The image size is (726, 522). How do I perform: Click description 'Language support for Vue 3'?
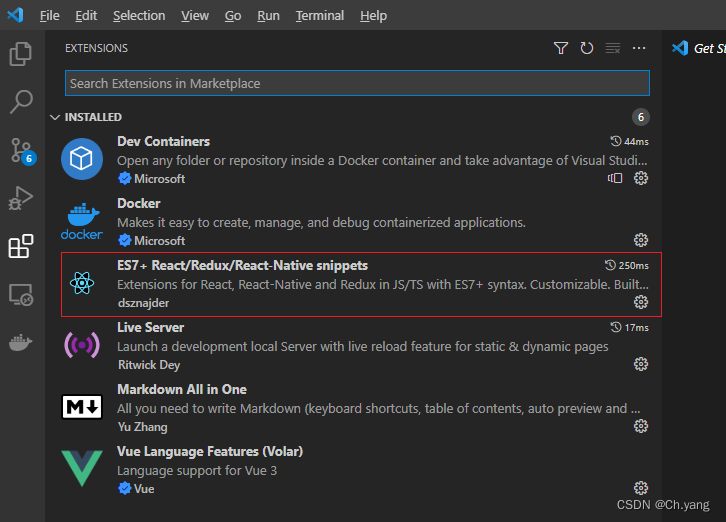coord(197,471)
